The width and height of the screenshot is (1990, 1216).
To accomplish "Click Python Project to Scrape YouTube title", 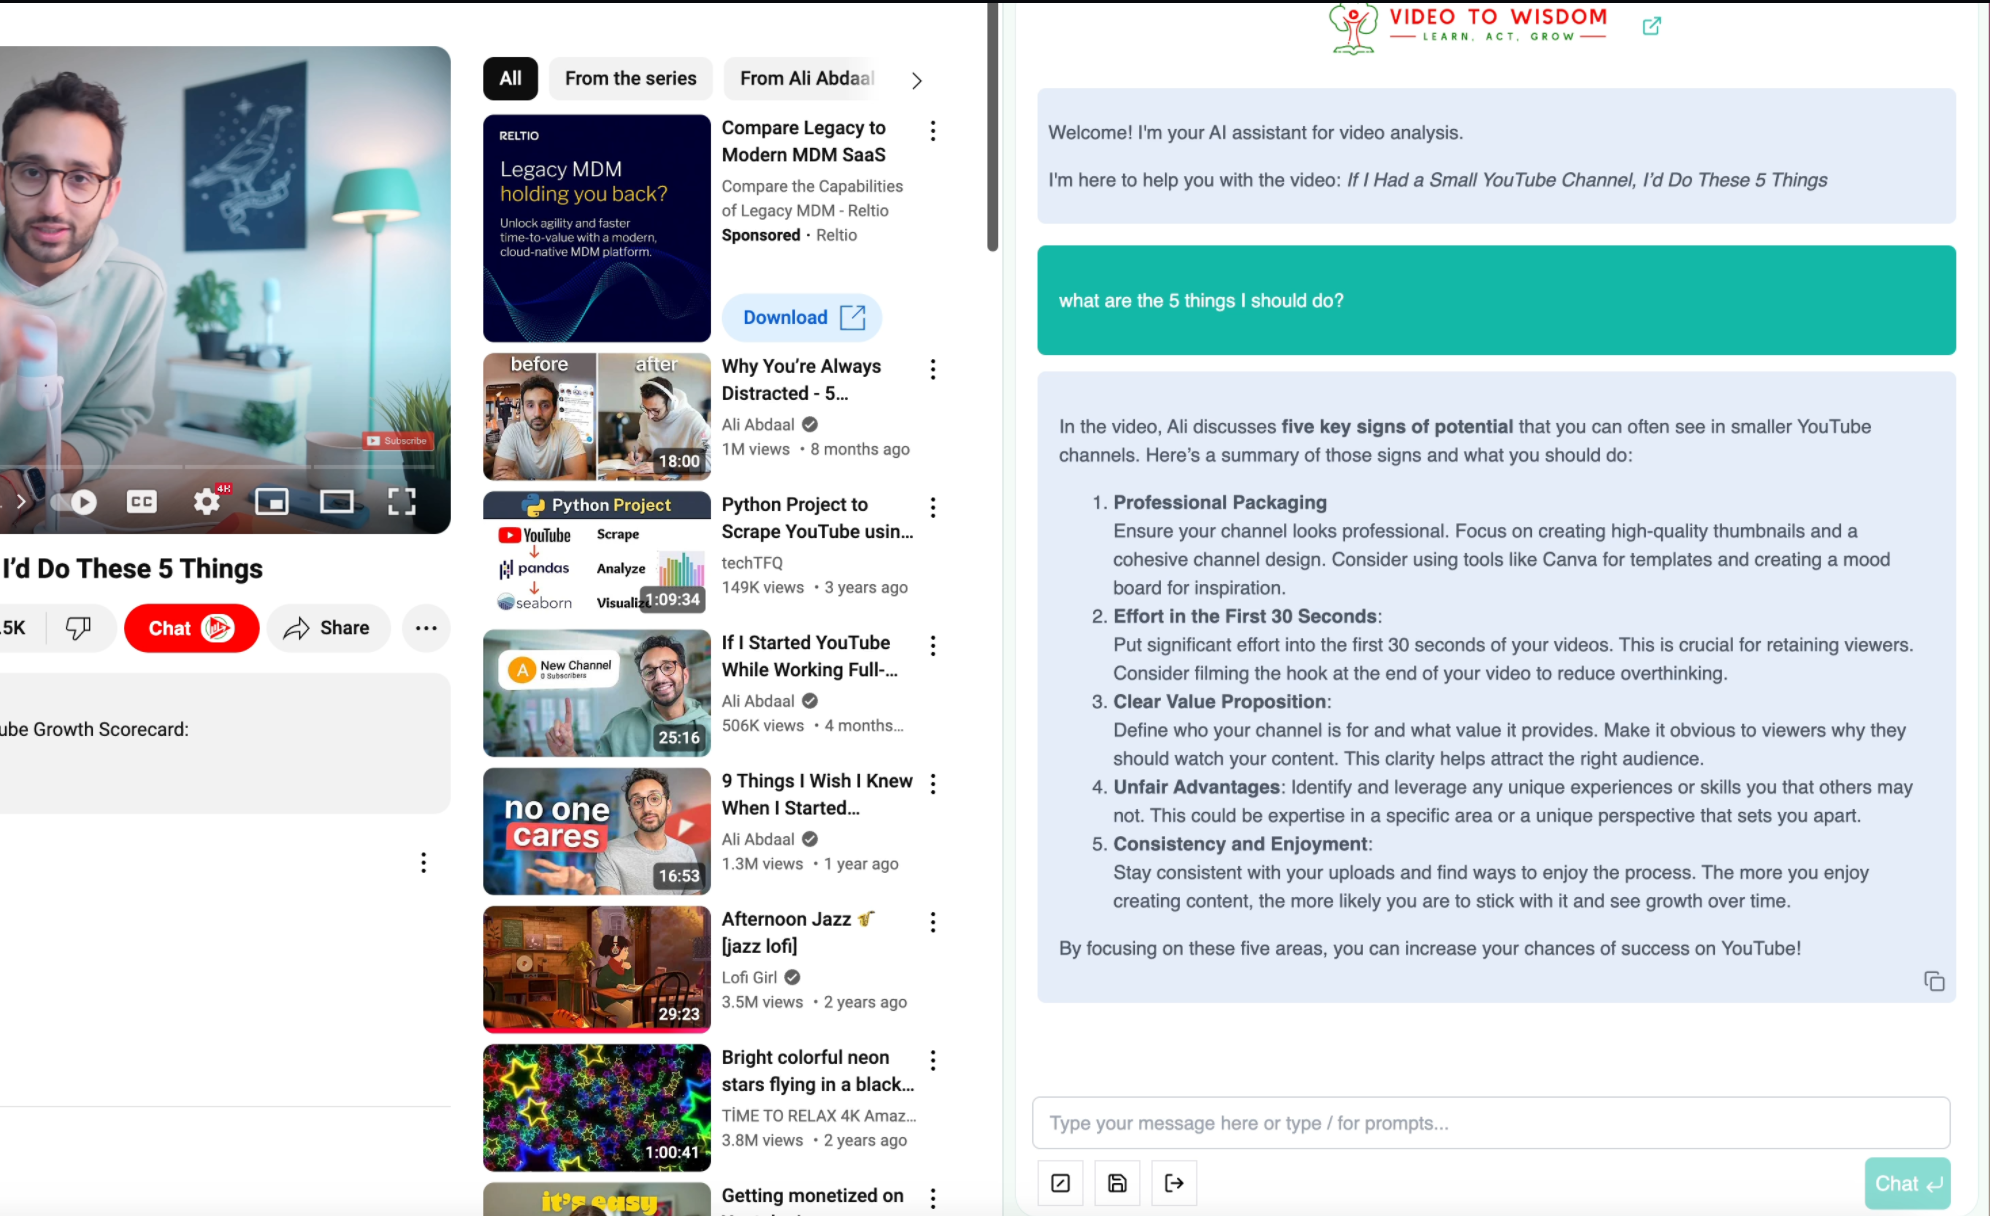I will coord(817,518).
